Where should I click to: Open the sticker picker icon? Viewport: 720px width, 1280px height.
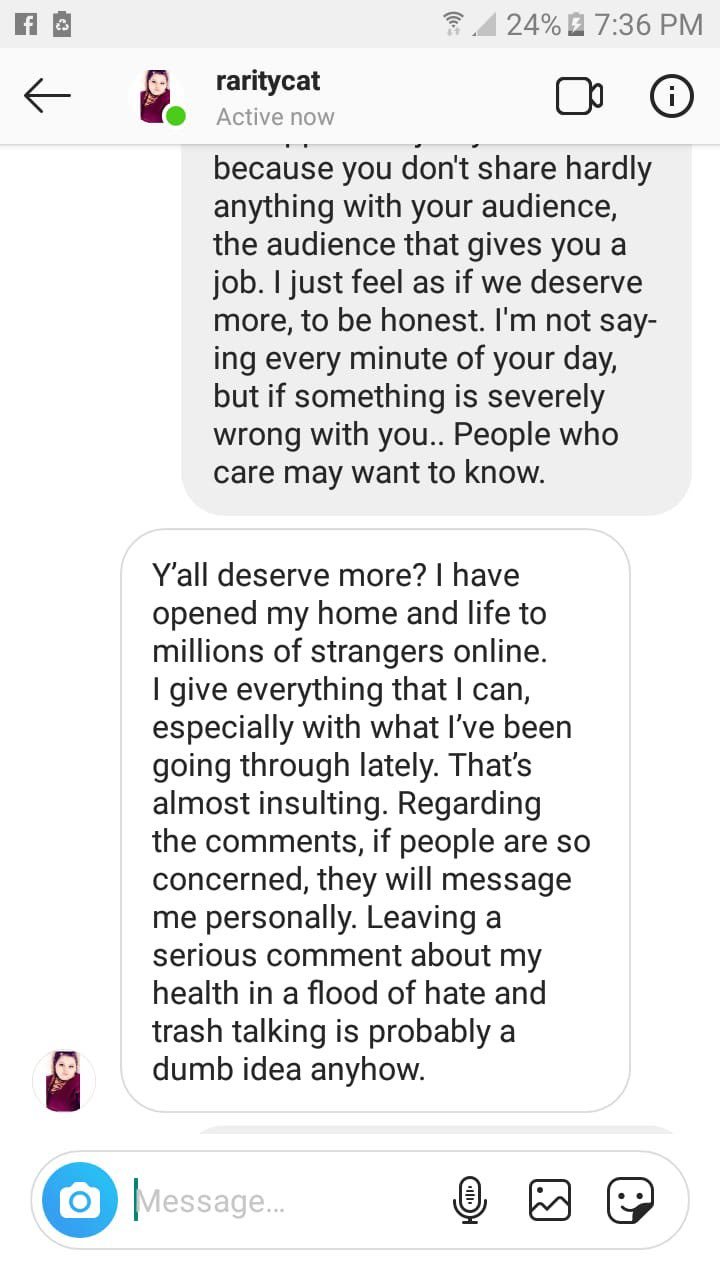coord(630,1200)
